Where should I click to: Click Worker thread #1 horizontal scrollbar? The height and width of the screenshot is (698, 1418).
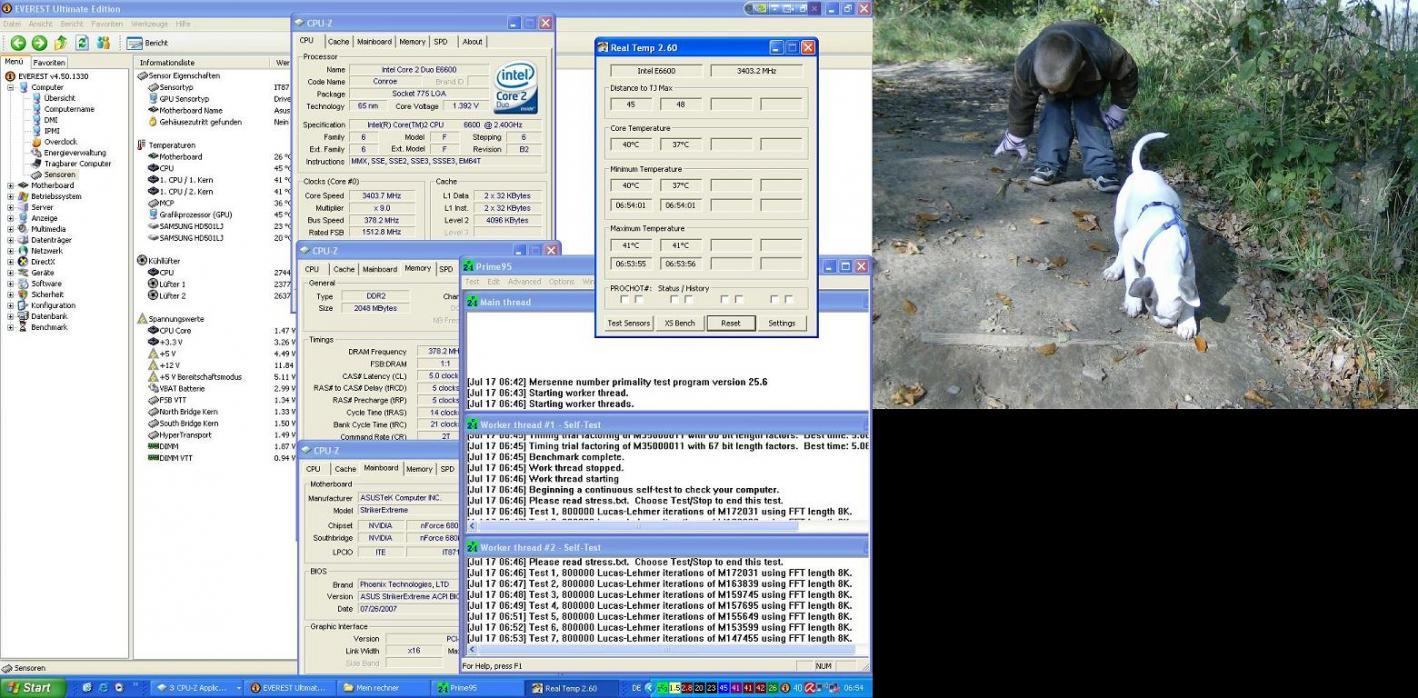coord(667,526)
